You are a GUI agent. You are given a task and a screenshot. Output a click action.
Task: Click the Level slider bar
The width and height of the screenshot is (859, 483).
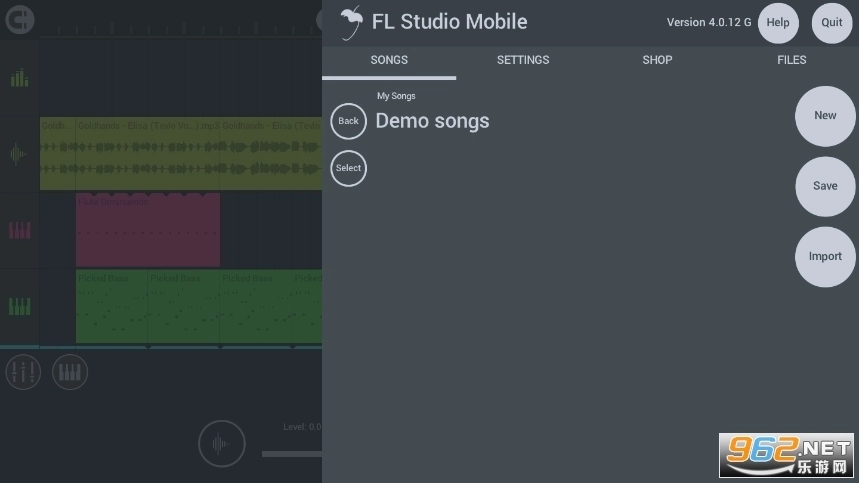[291, 454]
